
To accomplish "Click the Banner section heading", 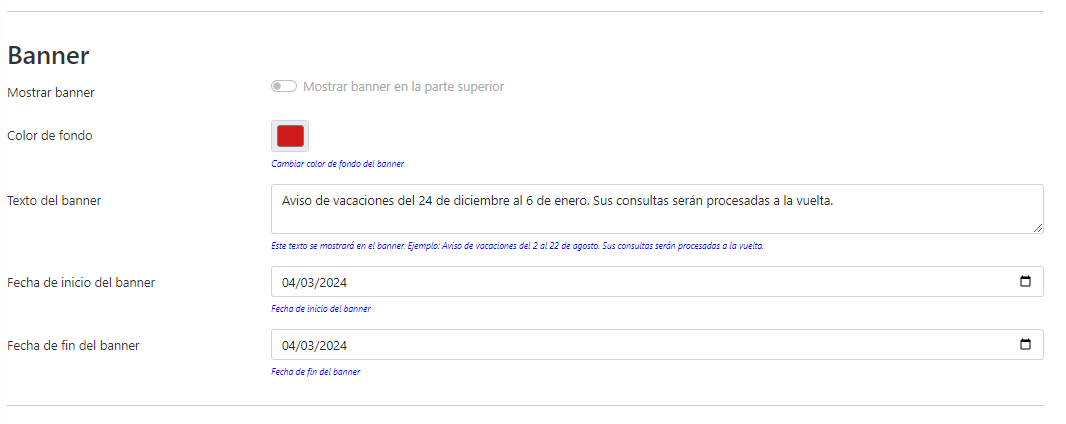I will point(48,56).
